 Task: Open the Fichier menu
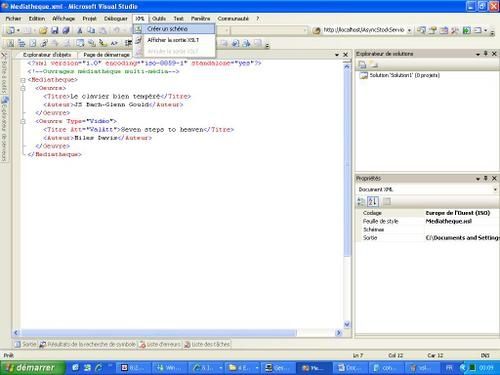coord(13,19)
